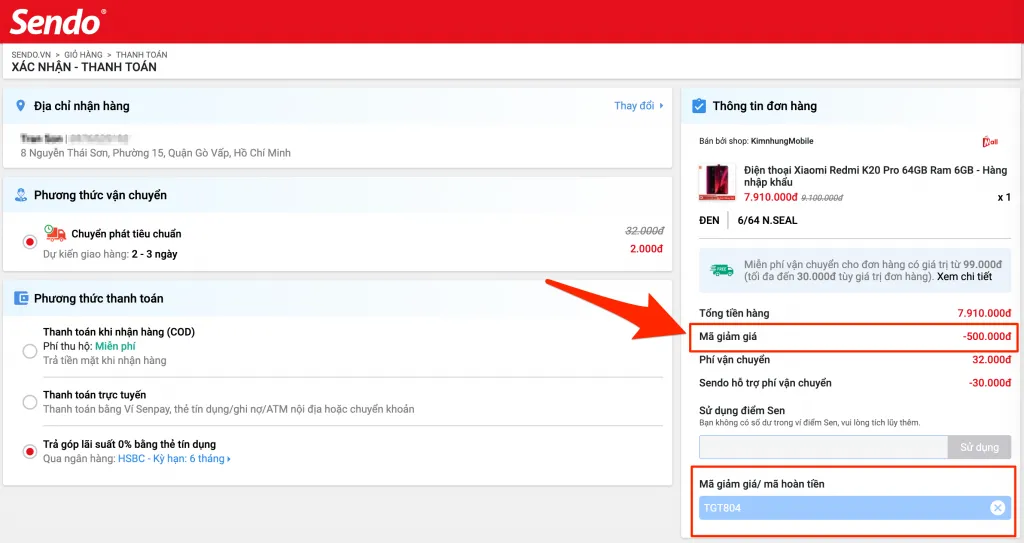Clear the TGT804 discount code
This screenshot has width=1024, height=543.
997,508
